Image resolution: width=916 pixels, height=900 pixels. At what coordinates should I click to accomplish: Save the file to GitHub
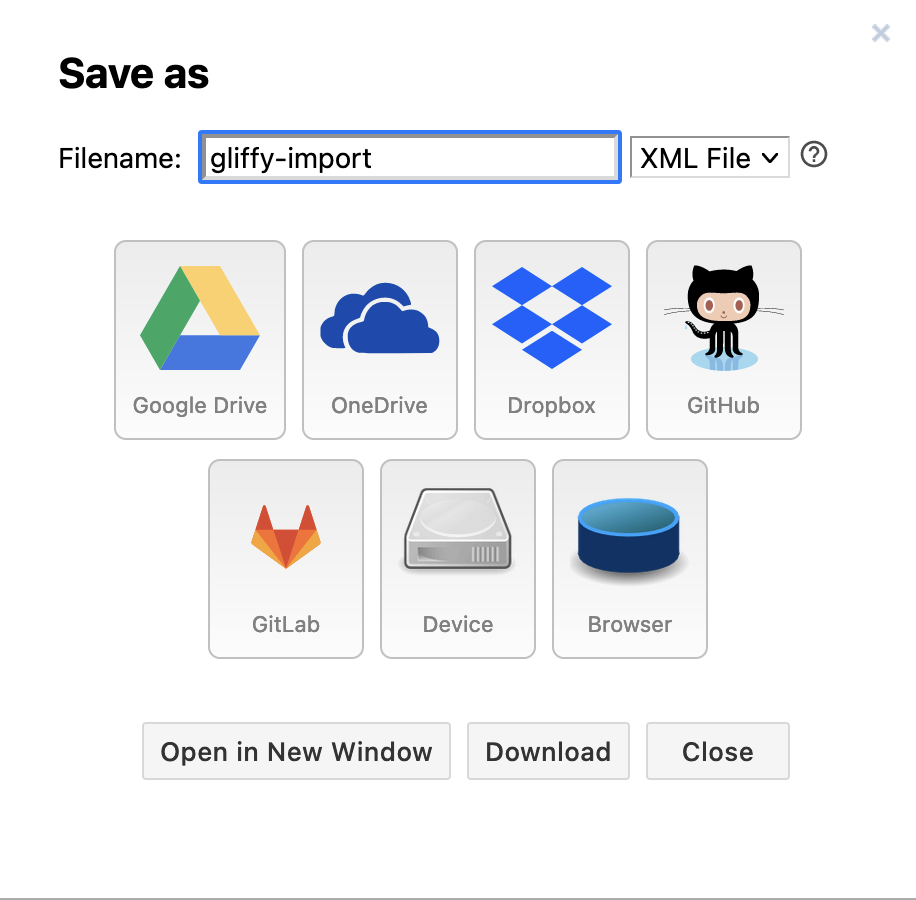click(x=723, y=340)
